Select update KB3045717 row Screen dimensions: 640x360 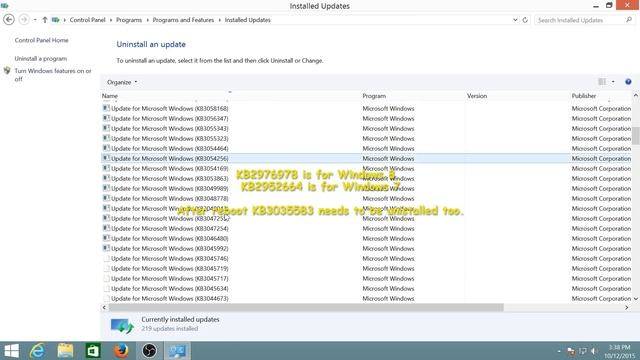[366, 278]
